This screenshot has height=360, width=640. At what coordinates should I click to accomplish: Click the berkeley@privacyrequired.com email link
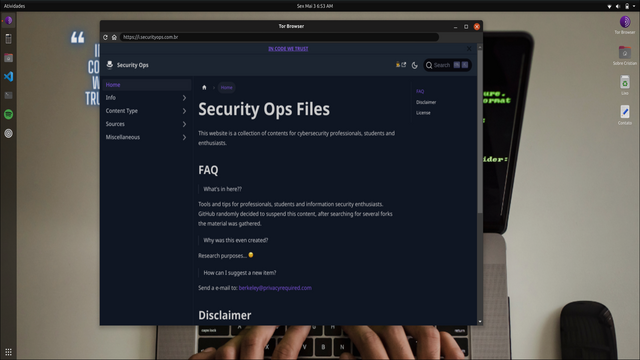[275, 288]
